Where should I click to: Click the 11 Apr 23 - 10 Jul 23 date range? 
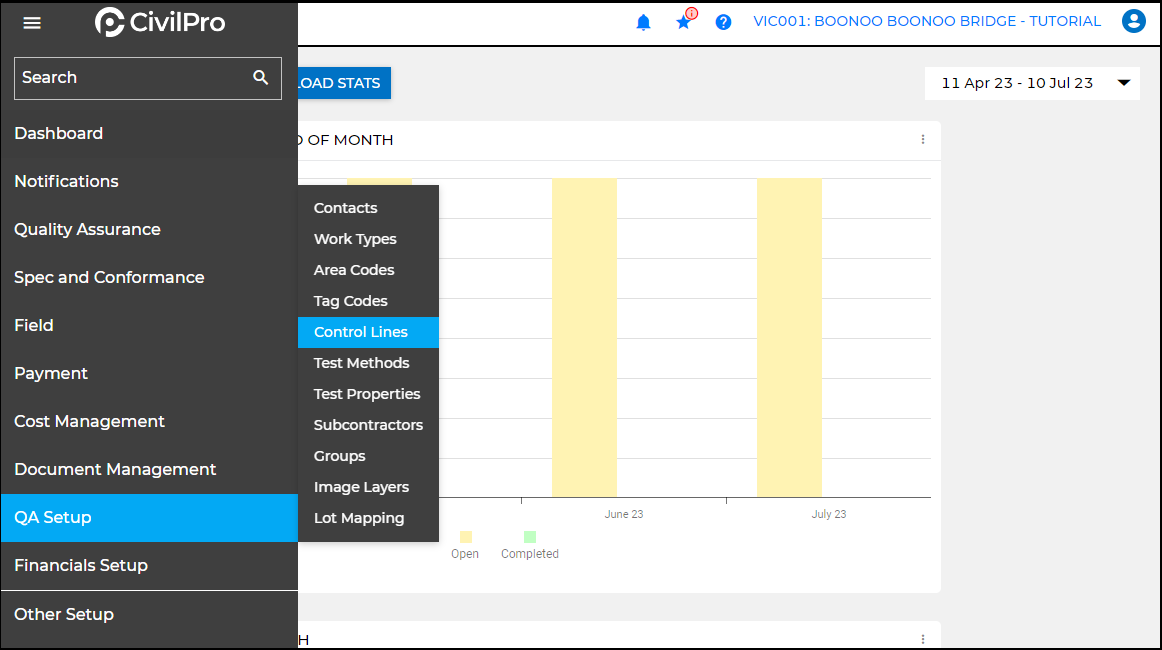click(x=1017, y=83)
